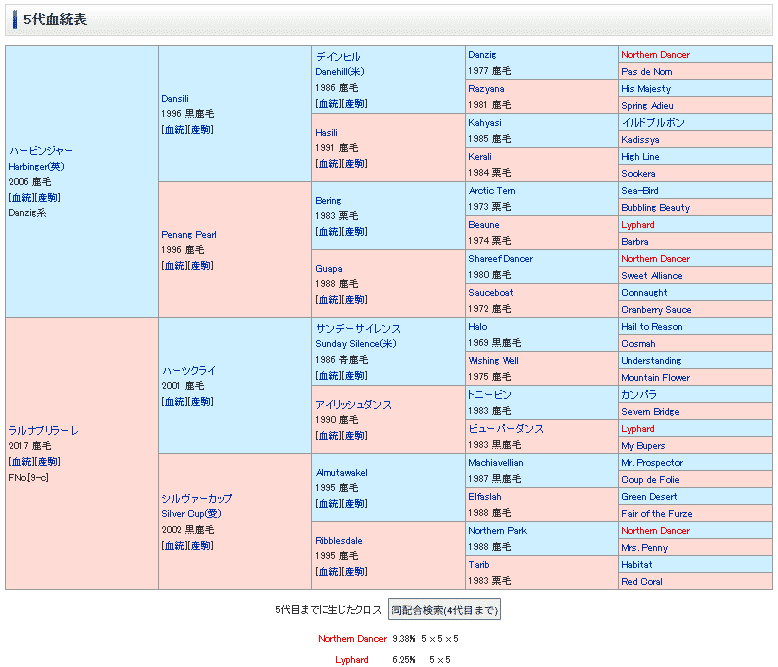Click Lyphard in the cross summary

(x=352, y=660)
